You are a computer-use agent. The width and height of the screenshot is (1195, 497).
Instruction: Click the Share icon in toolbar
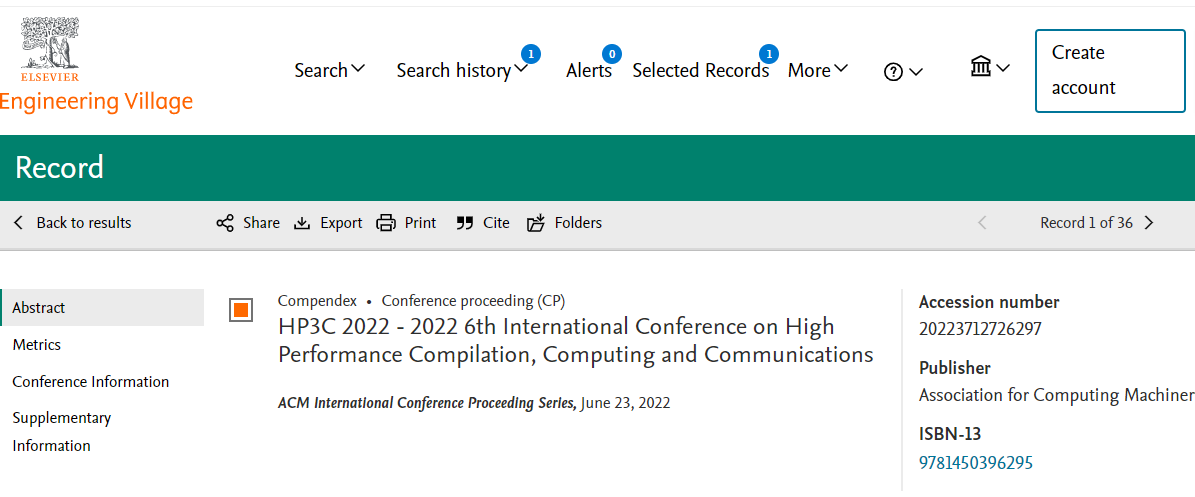[225, 223]
